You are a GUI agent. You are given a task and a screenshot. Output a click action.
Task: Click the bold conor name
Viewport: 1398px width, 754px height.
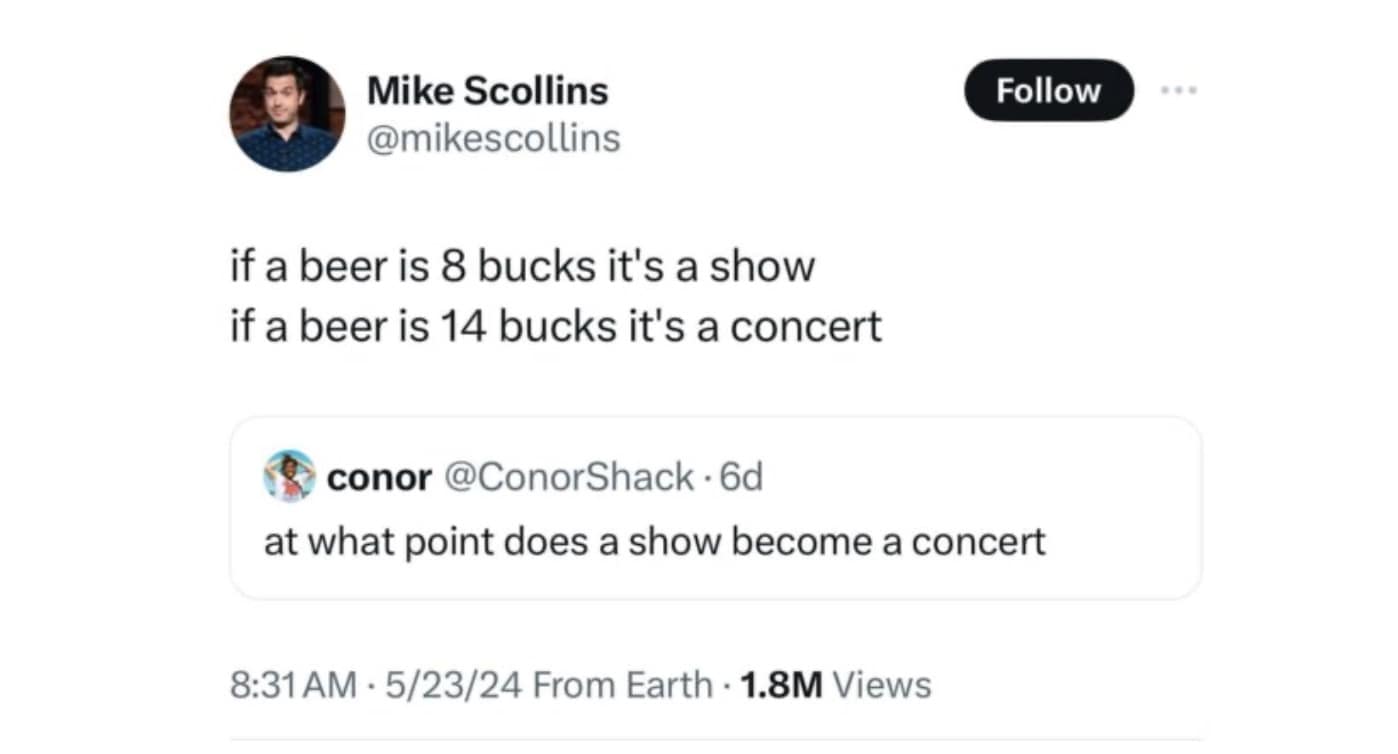pos(379,478)
